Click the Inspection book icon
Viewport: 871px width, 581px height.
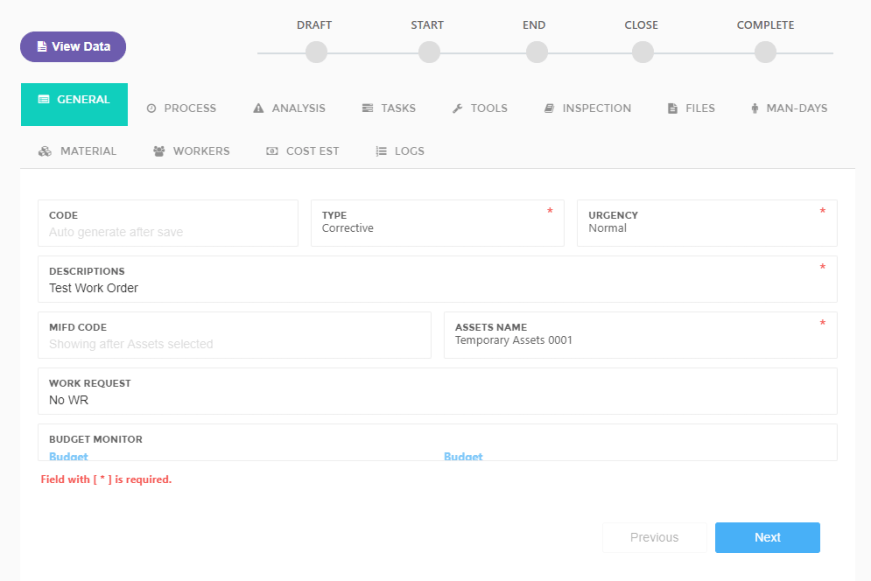[549, 108]
